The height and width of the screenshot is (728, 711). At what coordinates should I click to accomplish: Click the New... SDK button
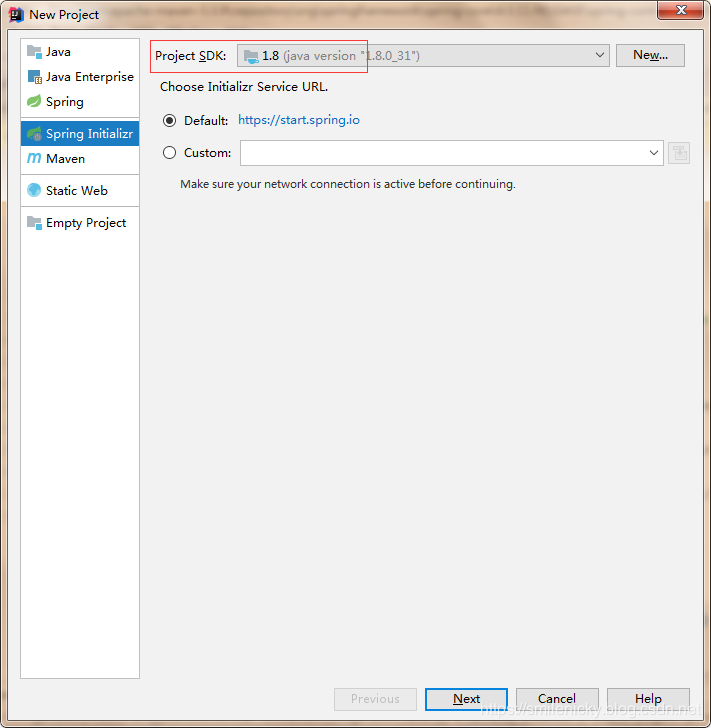(650, 55)
